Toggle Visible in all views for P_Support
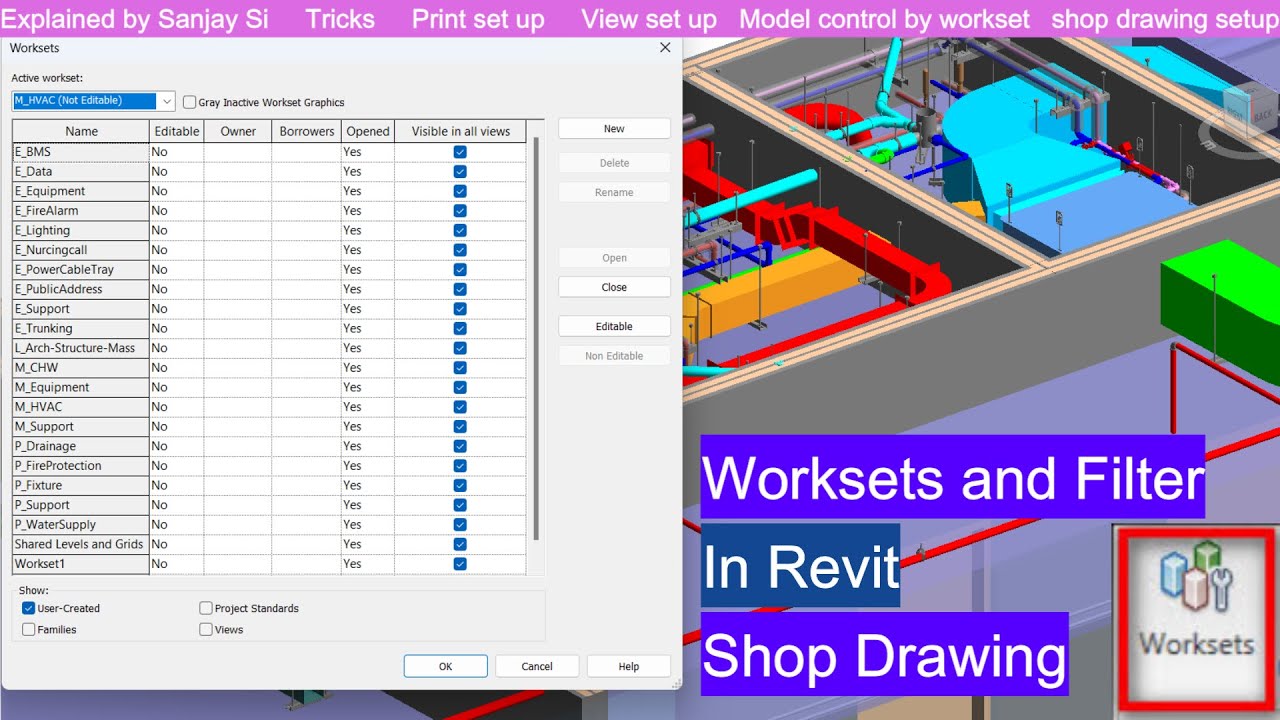Screen dimensions: 1280x720 click(460, 505)
